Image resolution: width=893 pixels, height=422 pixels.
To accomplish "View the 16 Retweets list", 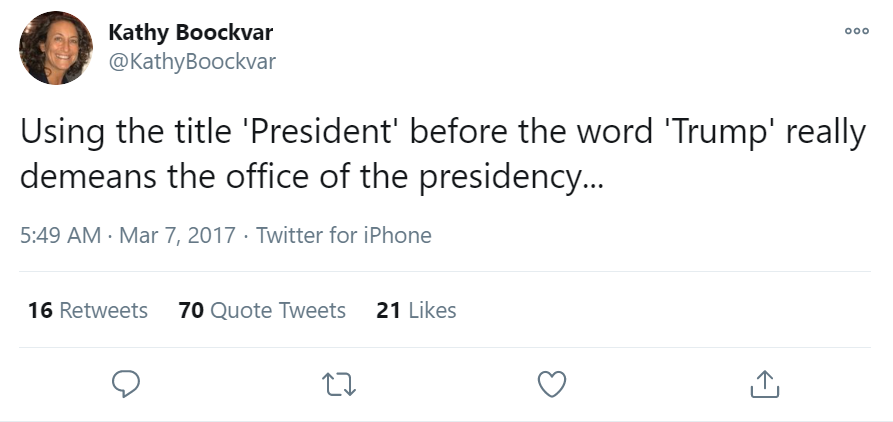I will click(88, 310).
